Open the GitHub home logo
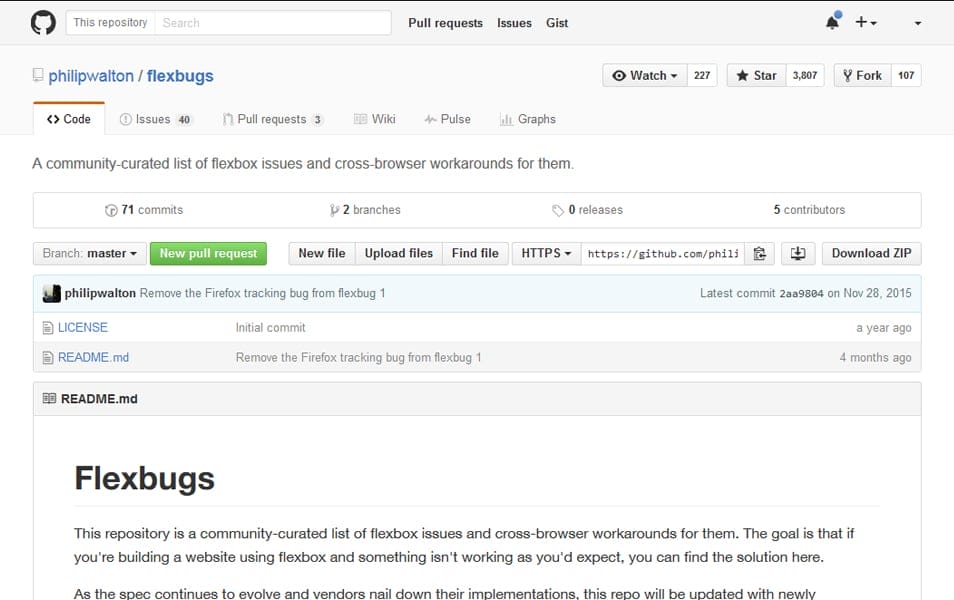This screenshot has height=600, width=954. tap(43, 23)
